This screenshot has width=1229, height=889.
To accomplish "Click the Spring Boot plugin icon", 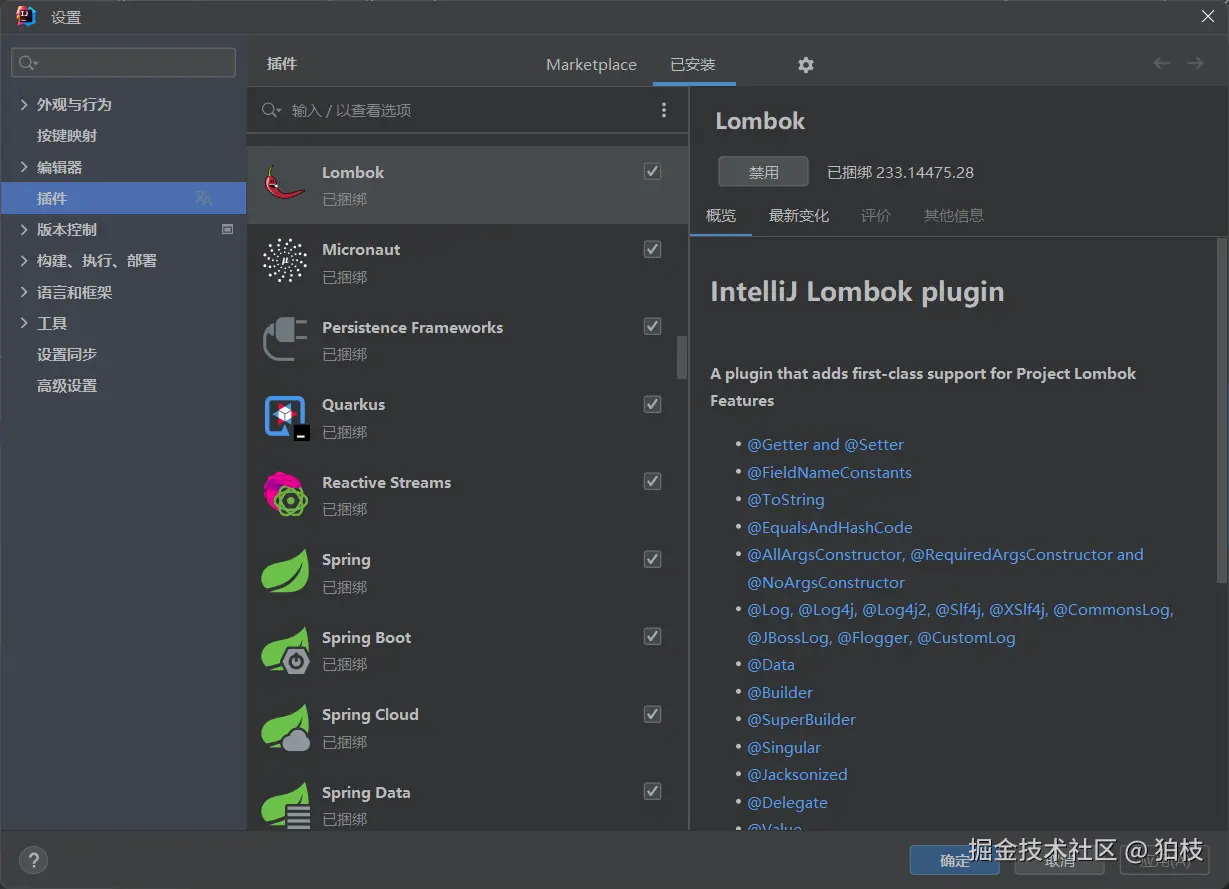I will tap(286, 650).
